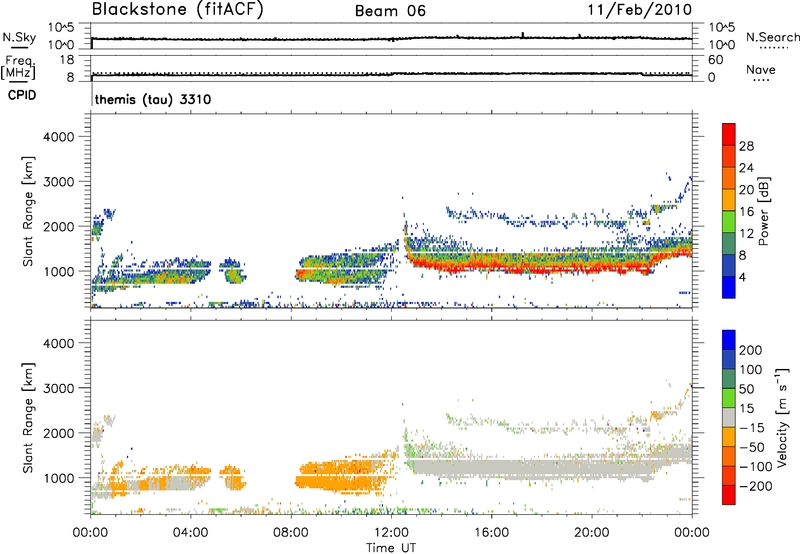
Task: Click the red bottom segment of the Velocity colorbar
Action: [x=729, y=495]
